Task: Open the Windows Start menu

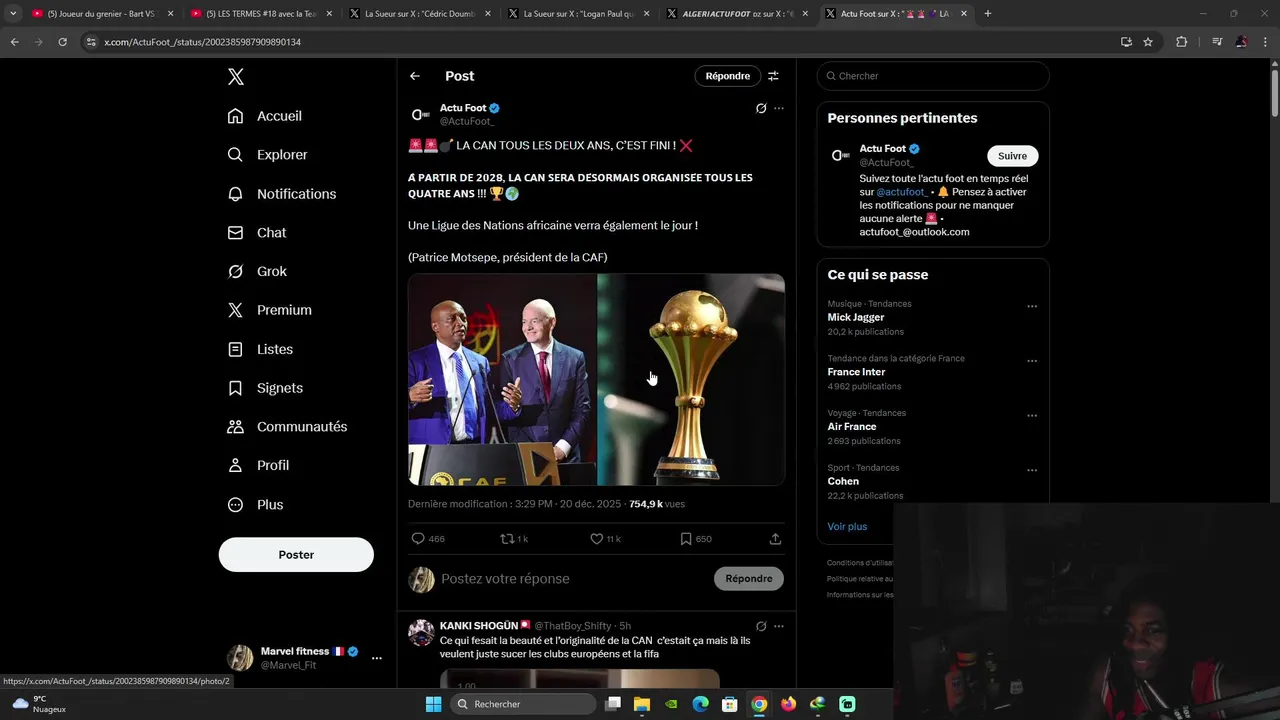Action: (433, 705)
